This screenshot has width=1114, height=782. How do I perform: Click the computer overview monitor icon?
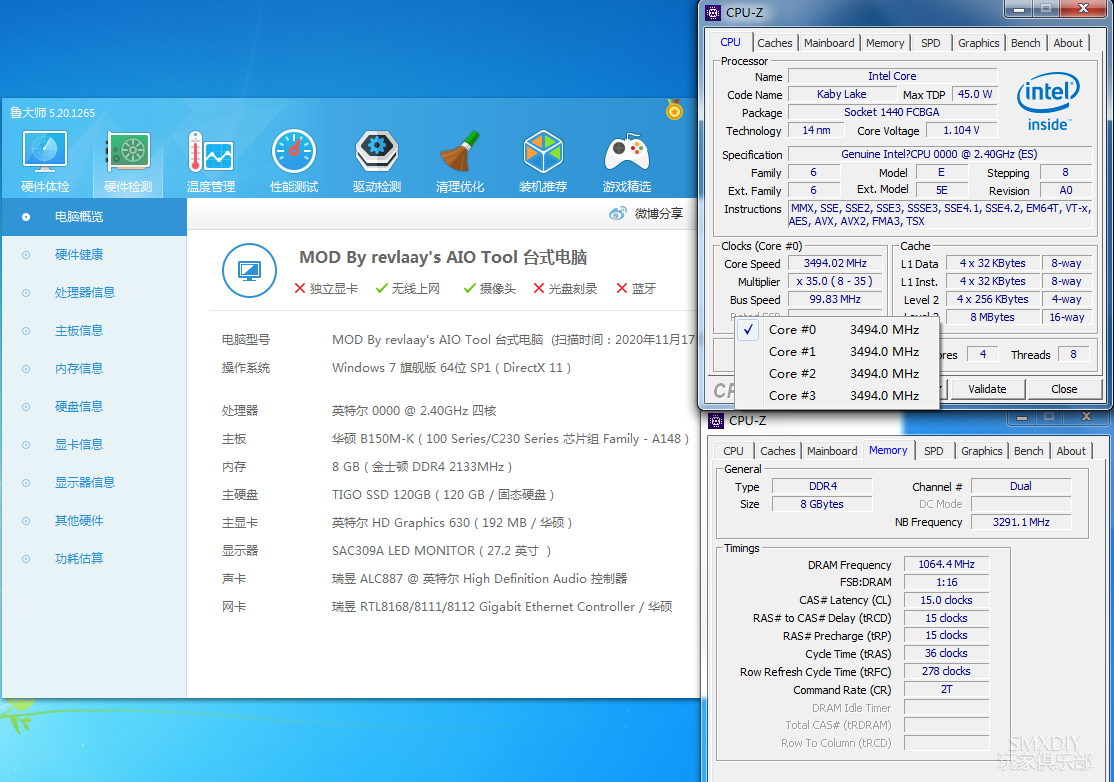tap(249, 271)
